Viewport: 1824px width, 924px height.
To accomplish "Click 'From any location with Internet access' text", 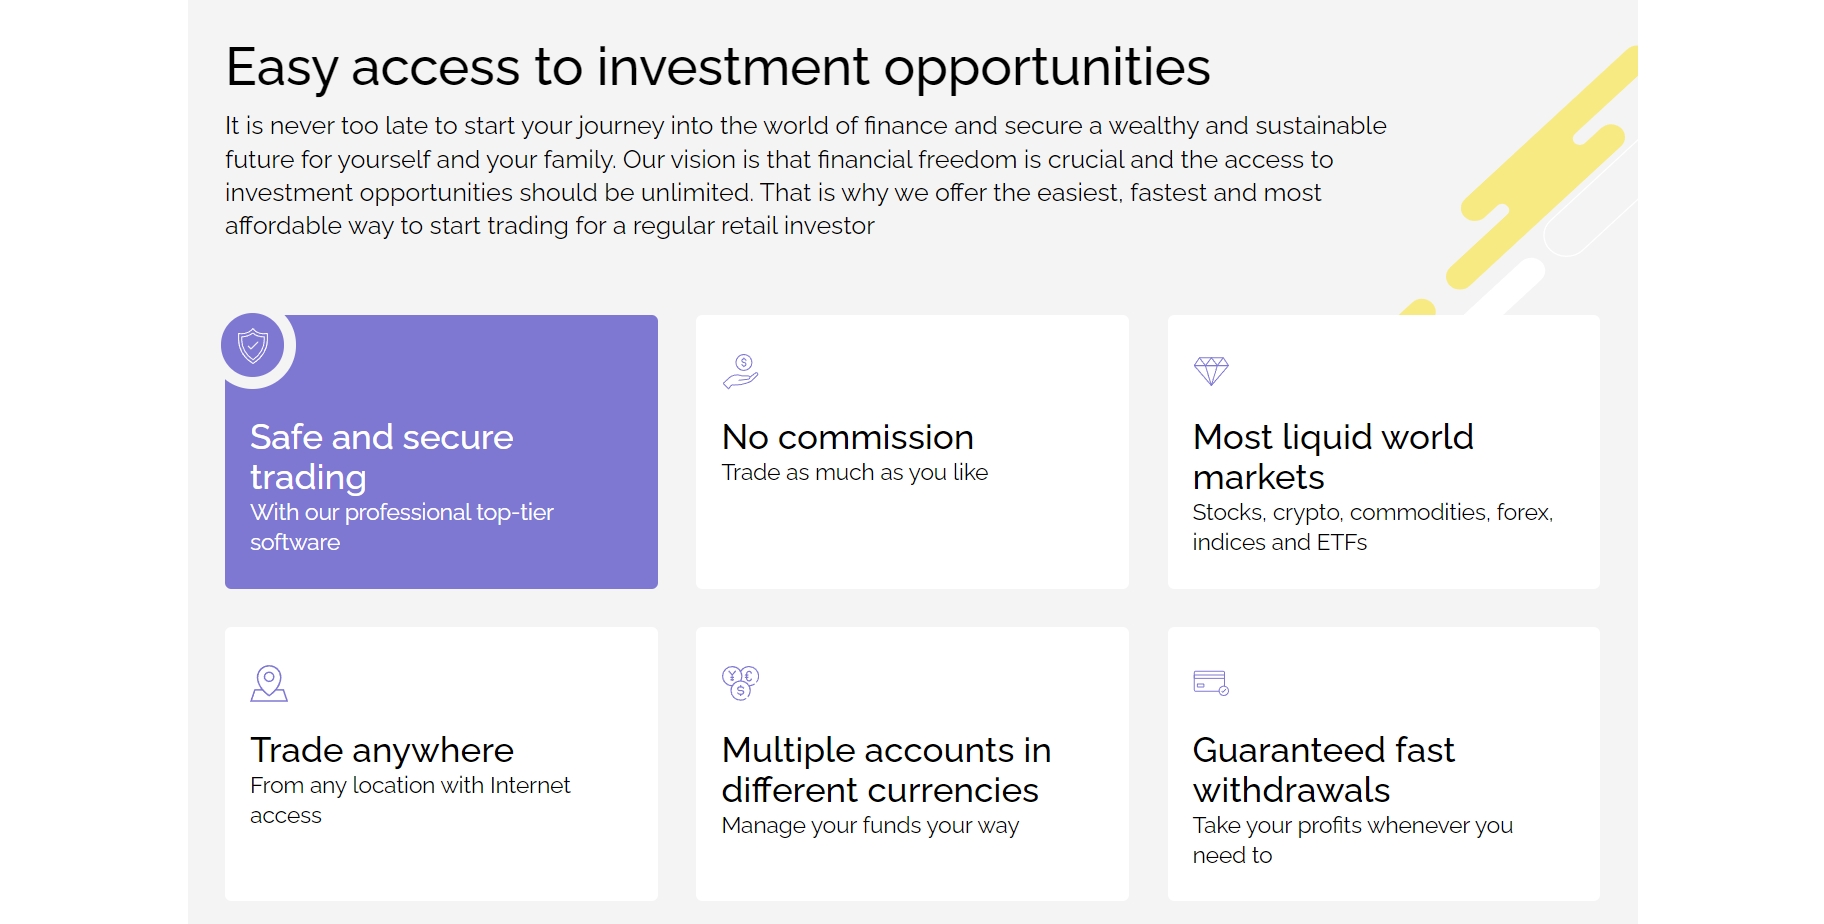I will (410, 800).
